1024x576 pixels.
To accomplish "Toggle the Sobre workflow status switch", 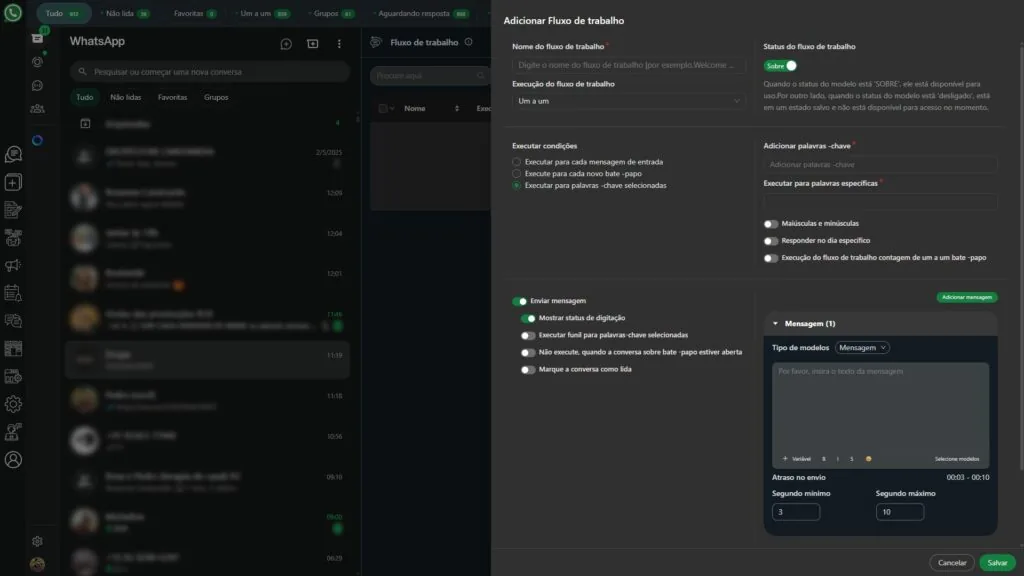I will [780, 66].
